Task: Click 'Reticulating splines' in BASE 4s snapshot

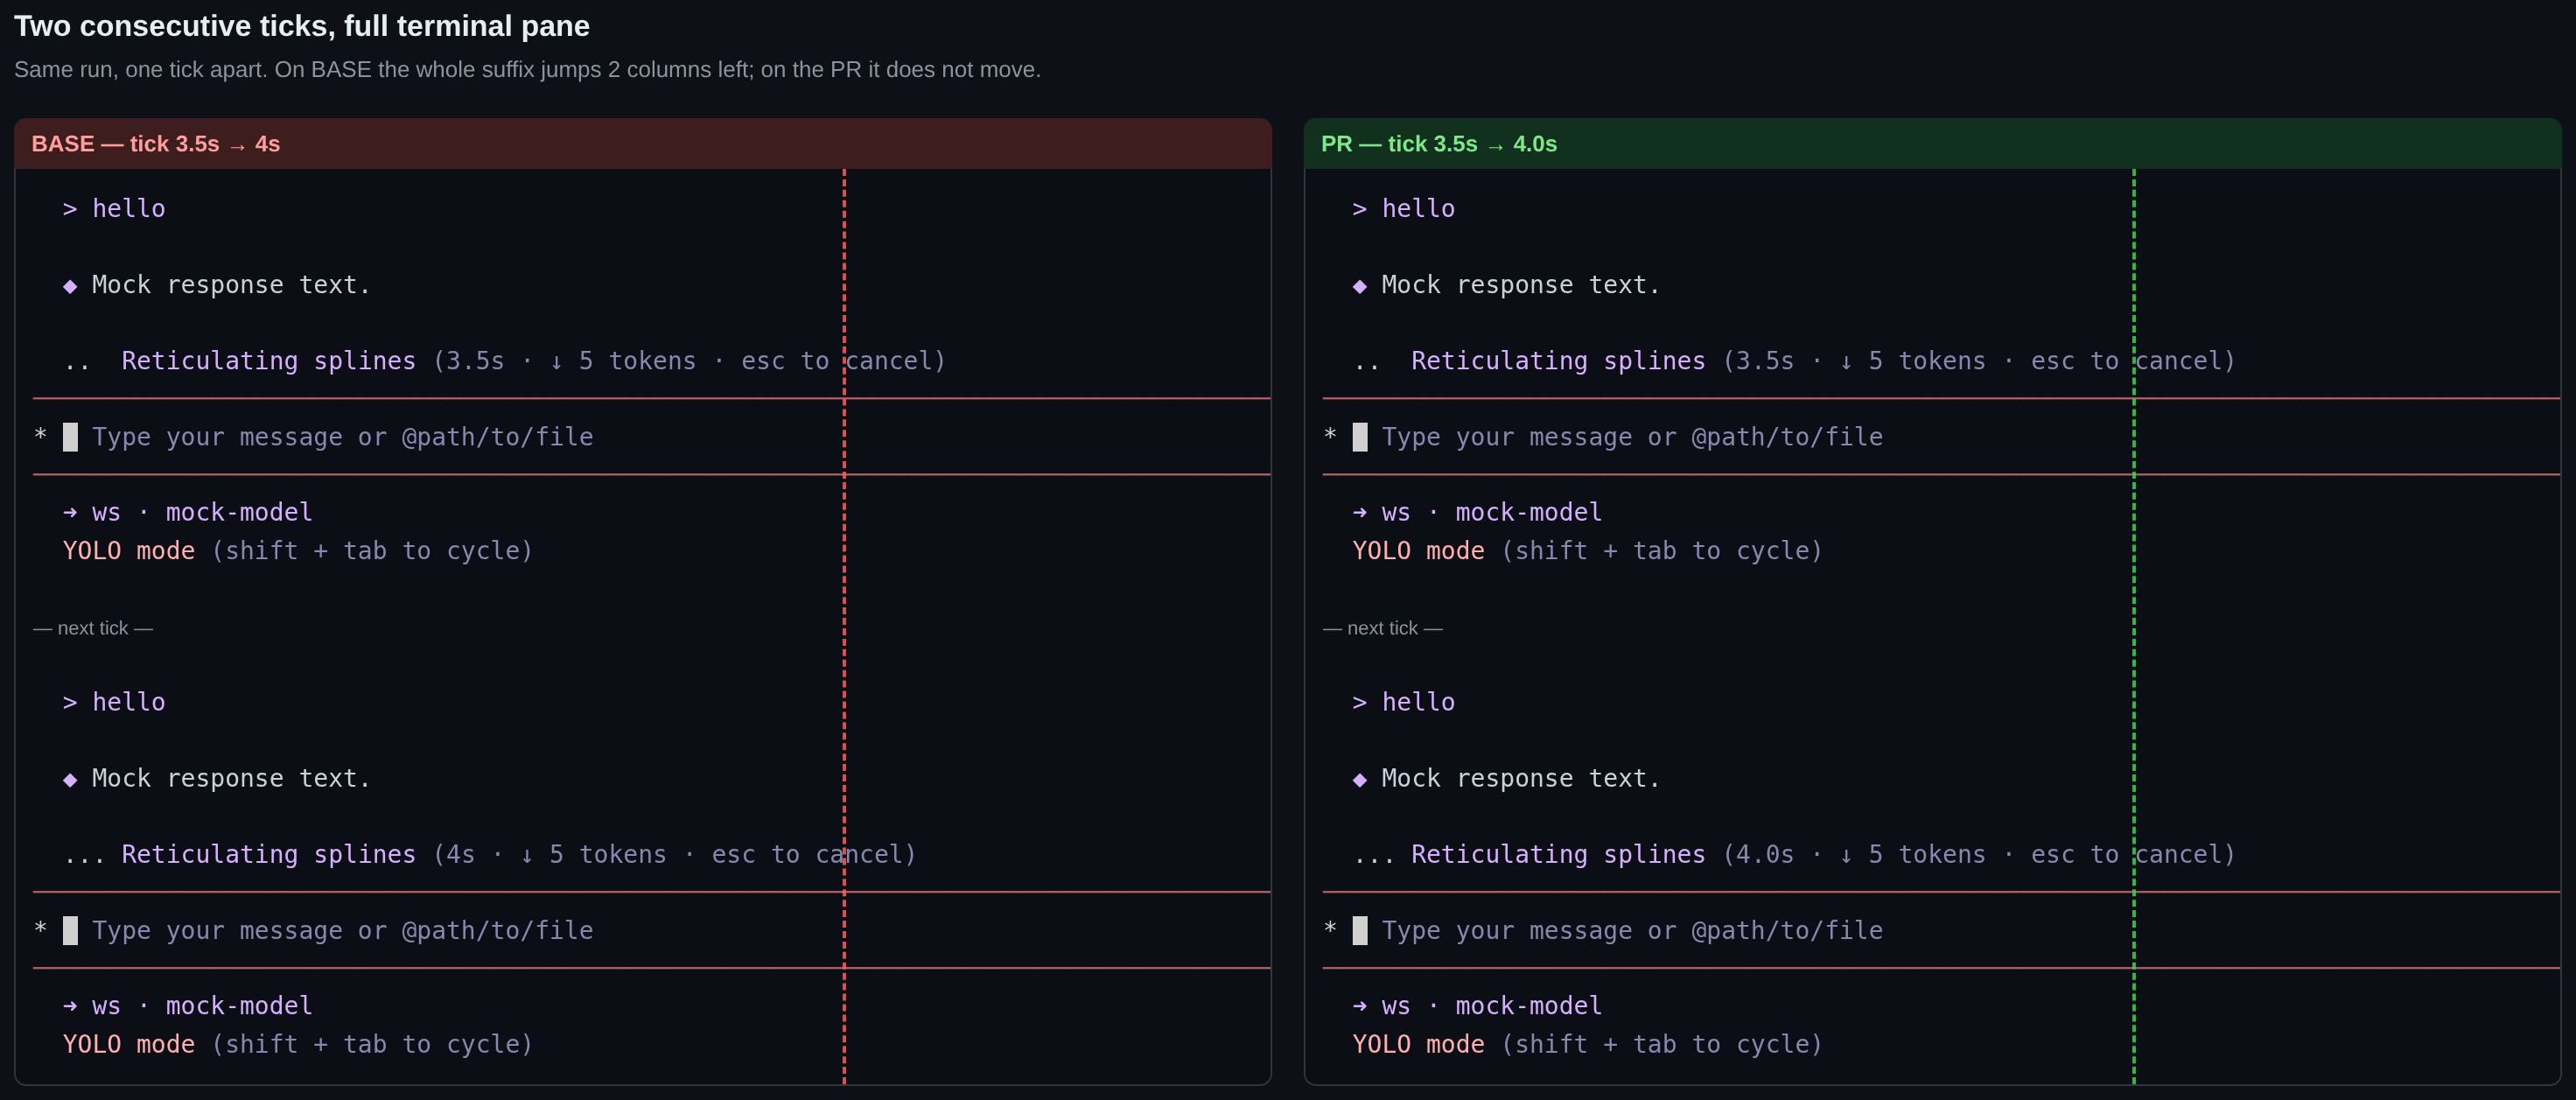Action: (268, 854)
